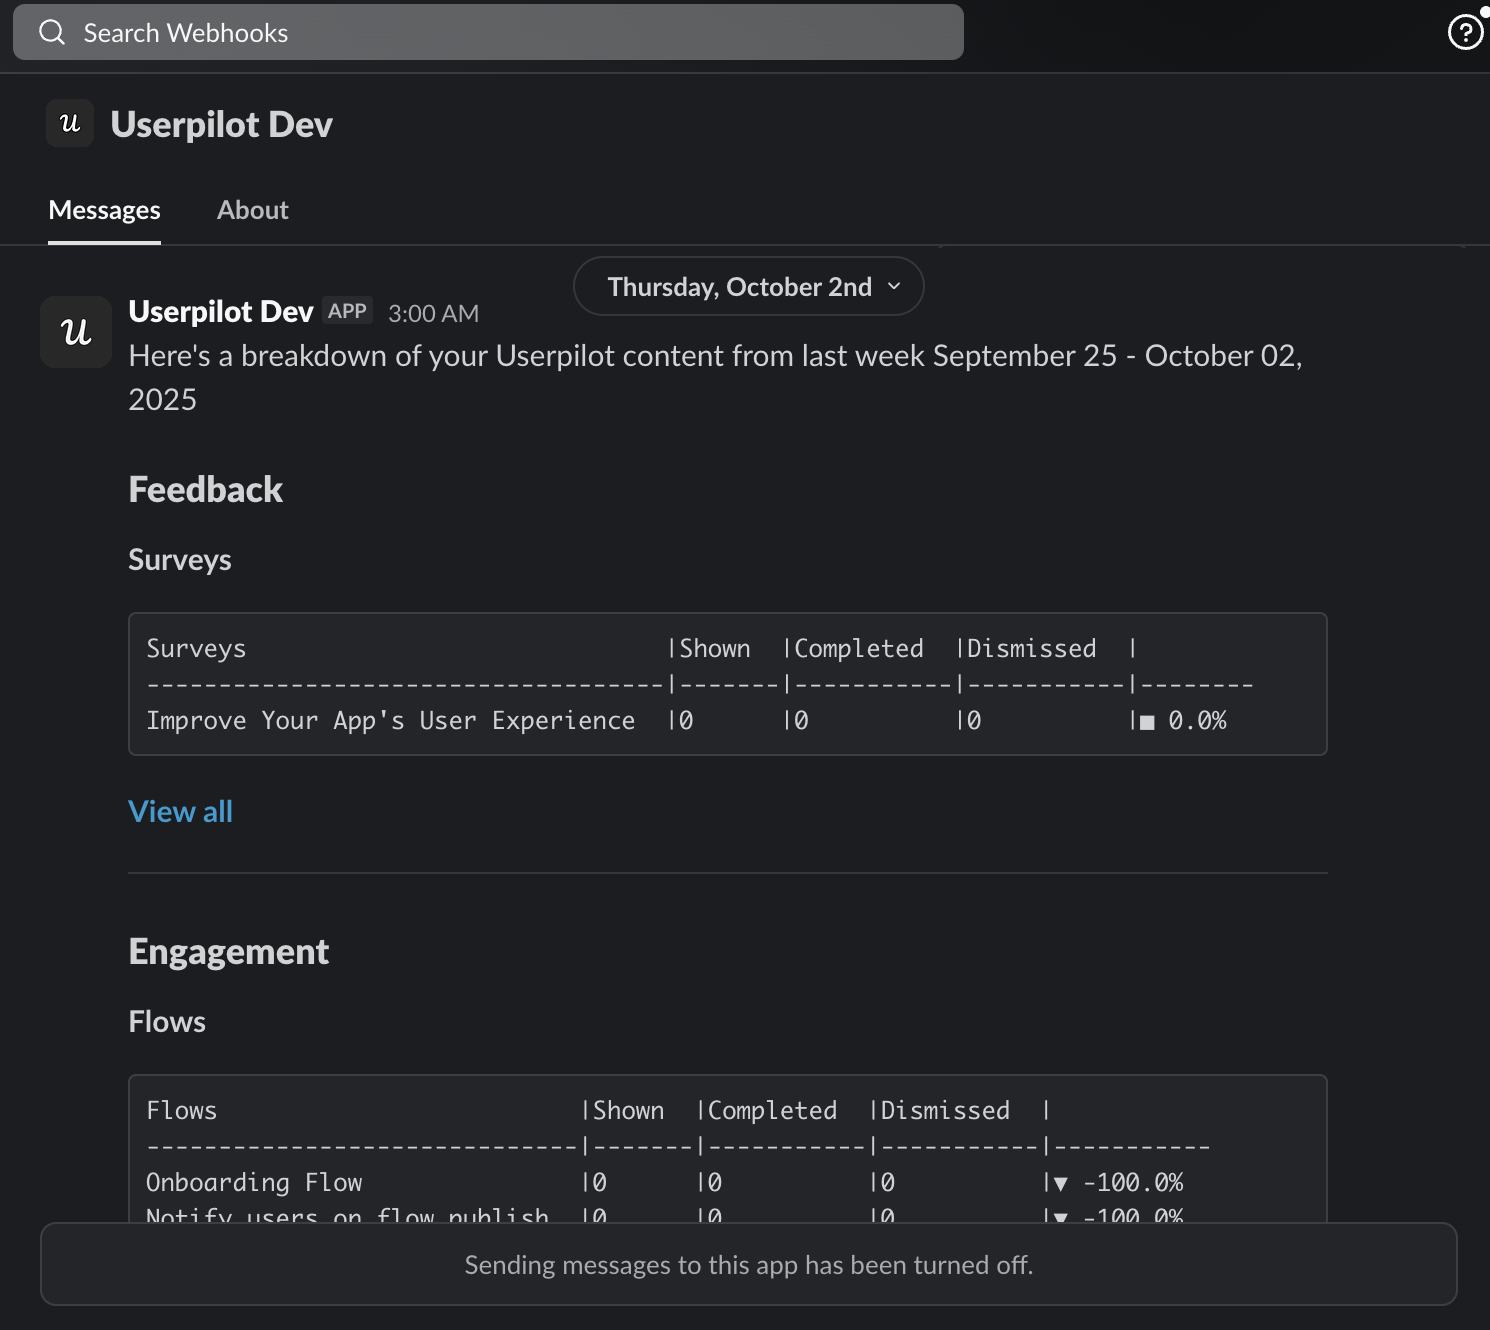1490x1330 pixels.
Task: Click Userpilot Dev sender name in message
Action: point(221,312)
